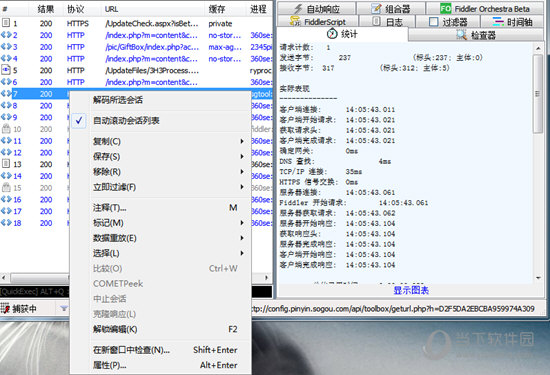Sort sessions by 结果 column header
This screenshot has height=375, width=550.
[46, 9]
